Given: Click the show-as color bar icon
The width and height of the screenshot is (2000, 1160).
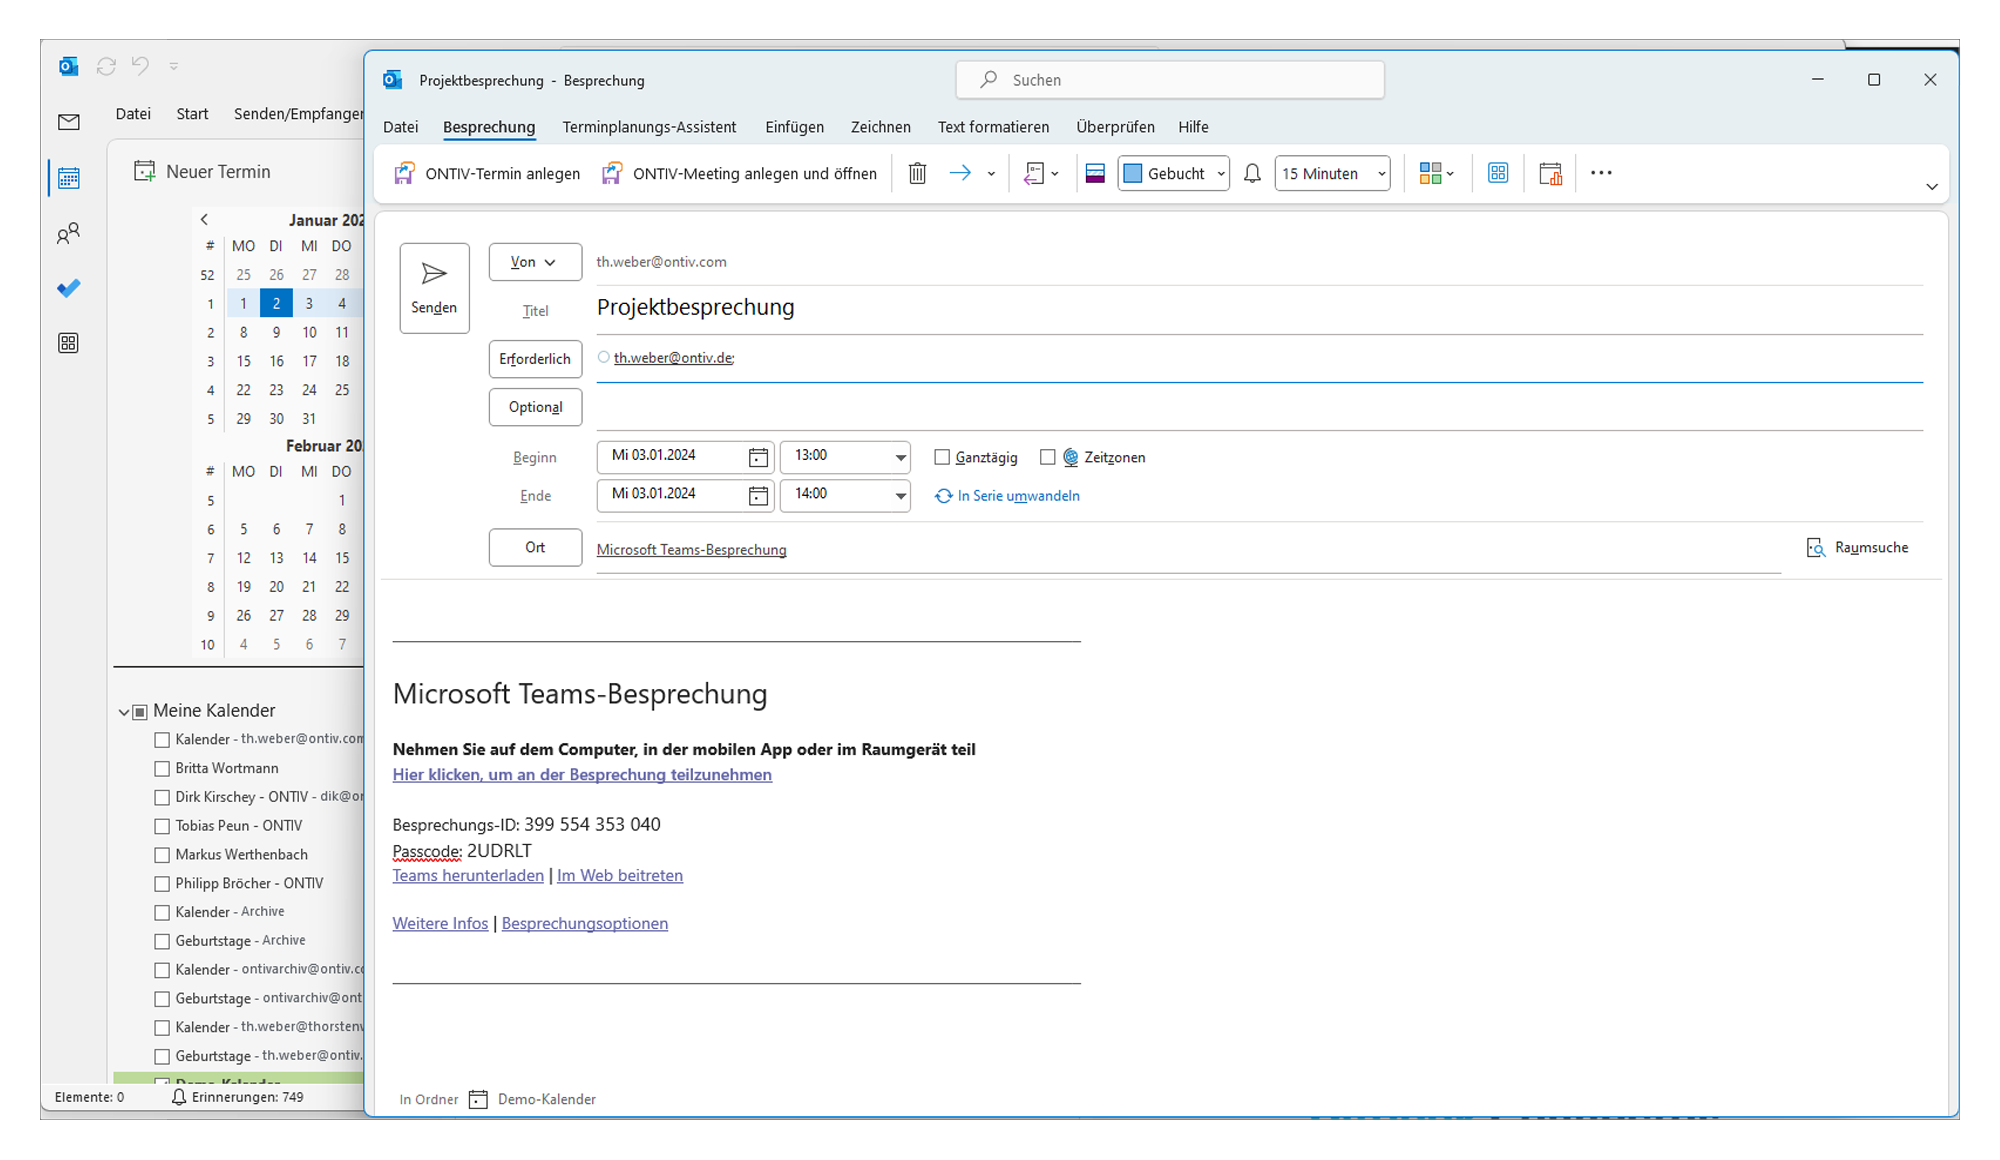Looking at the screenshot, I should point(1095,173).
